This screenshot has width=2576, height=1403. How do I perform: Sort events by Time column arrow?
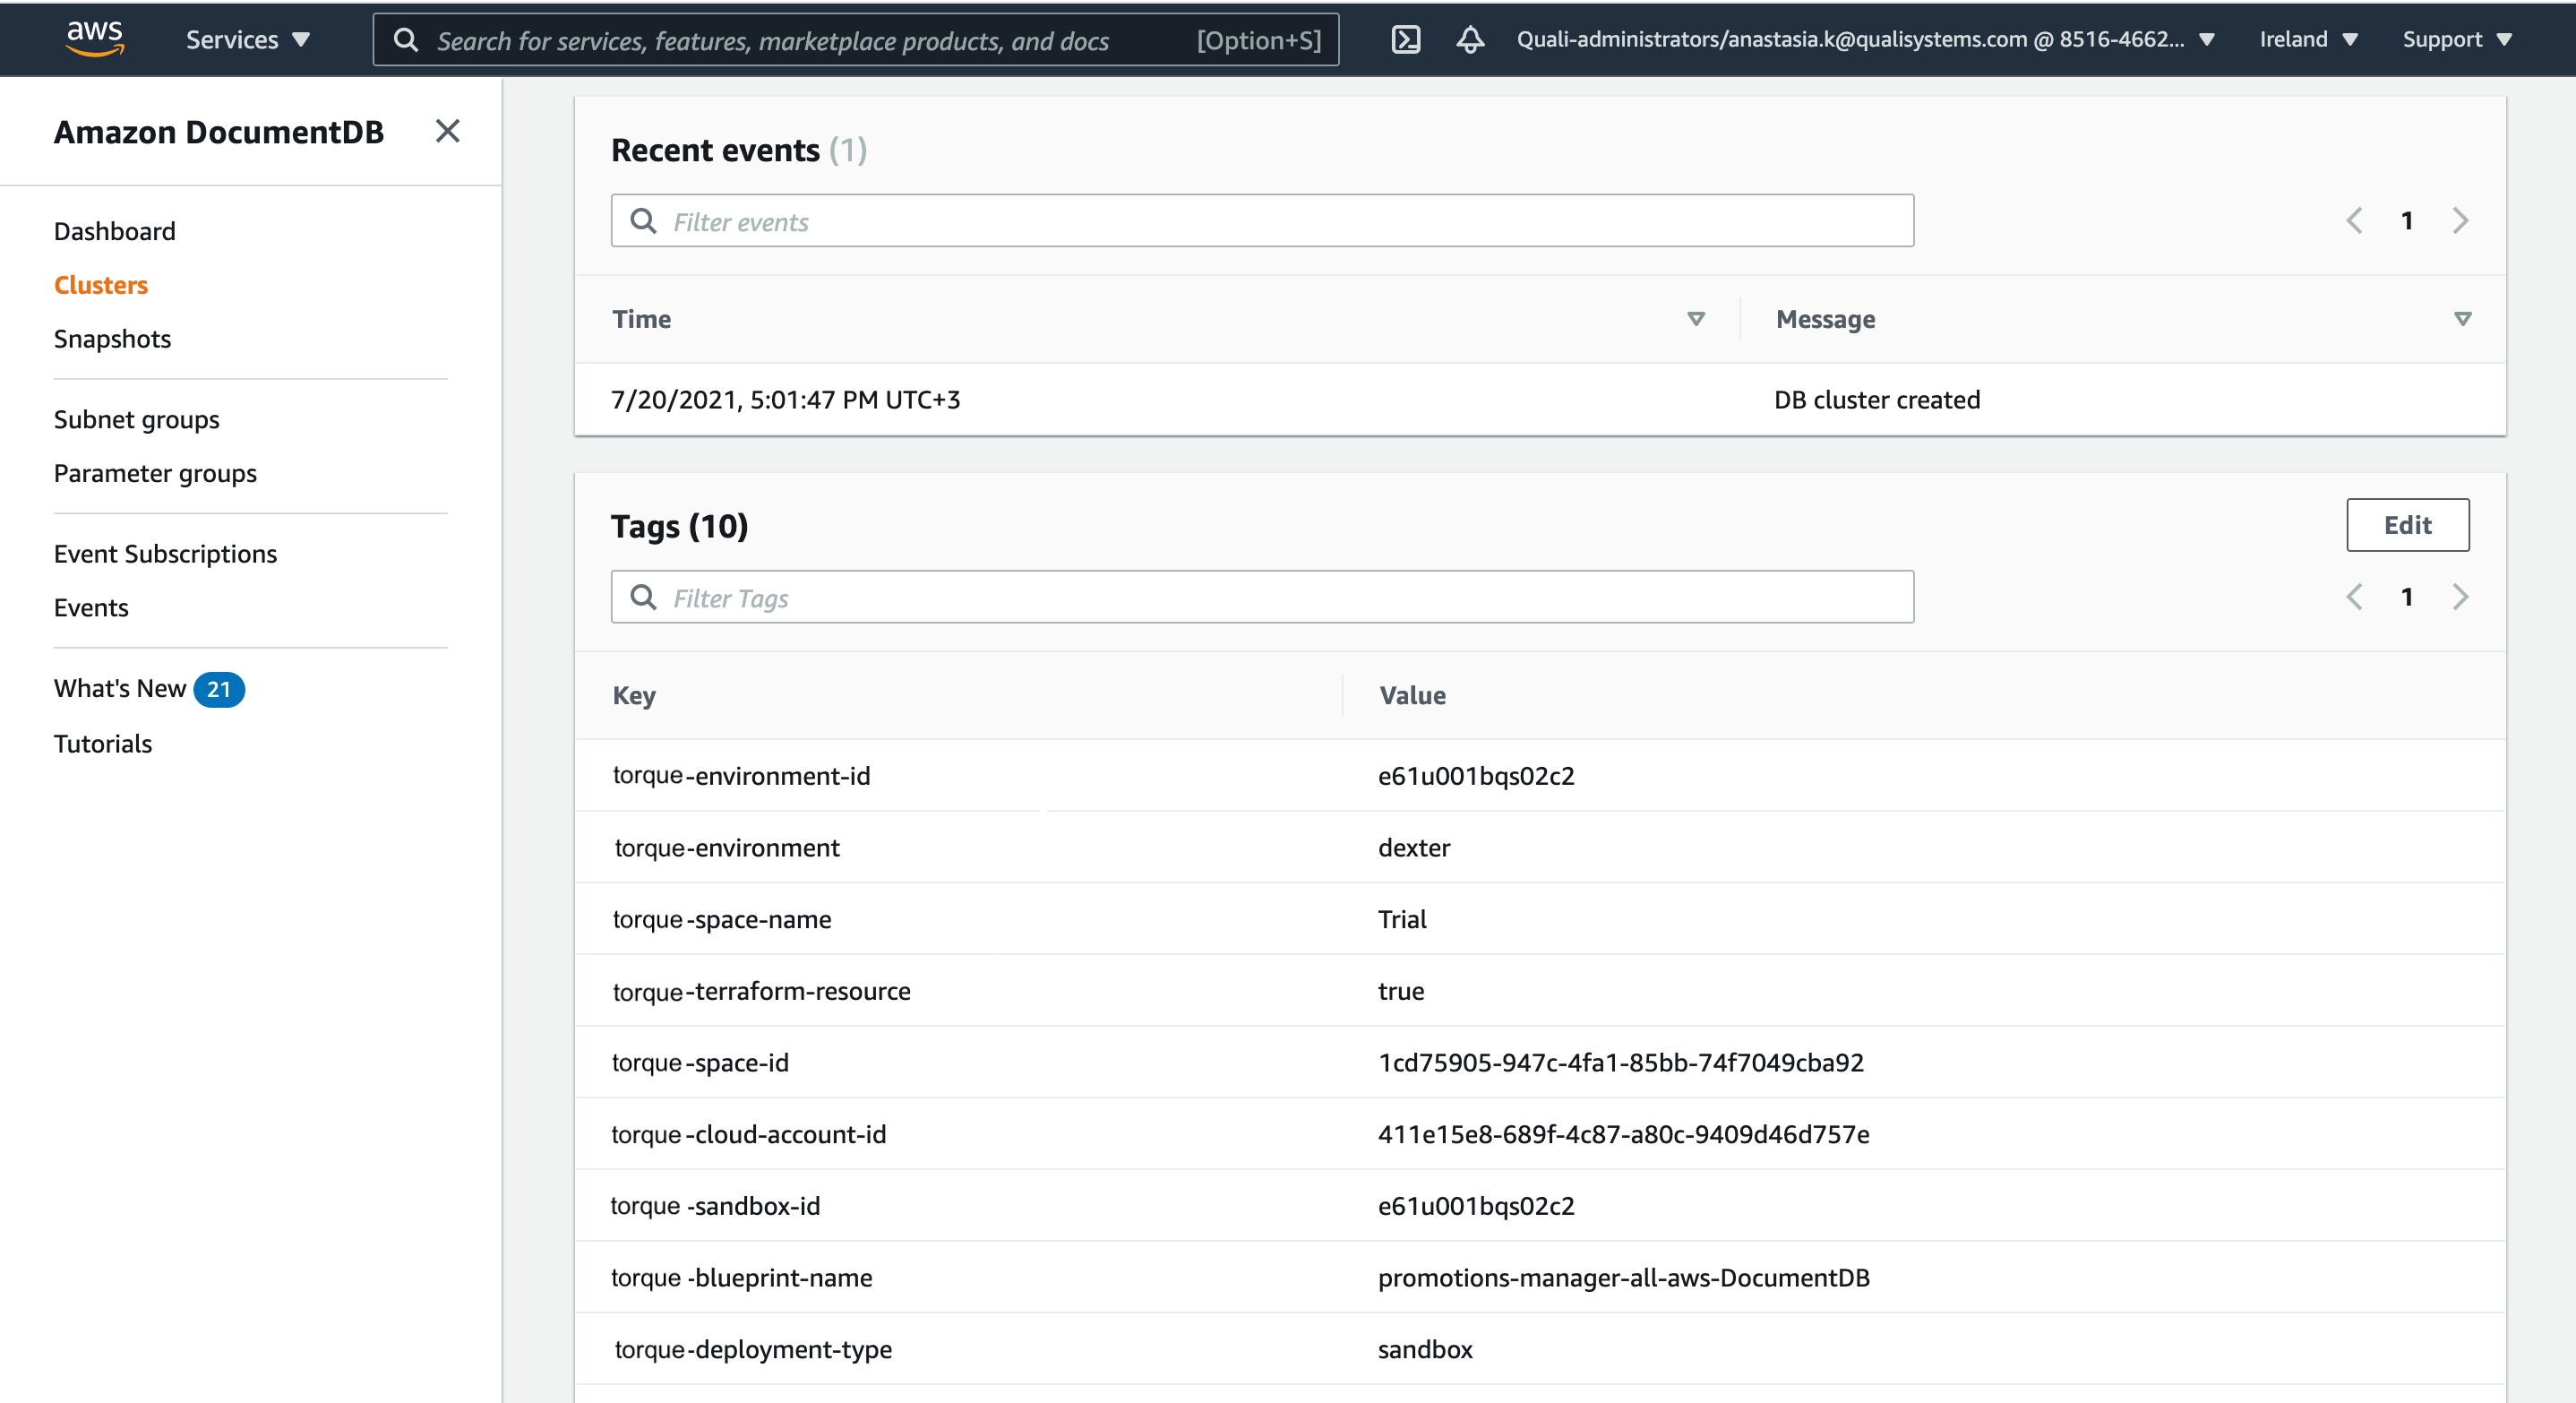pyautogui.click(x=1695, y=319)
